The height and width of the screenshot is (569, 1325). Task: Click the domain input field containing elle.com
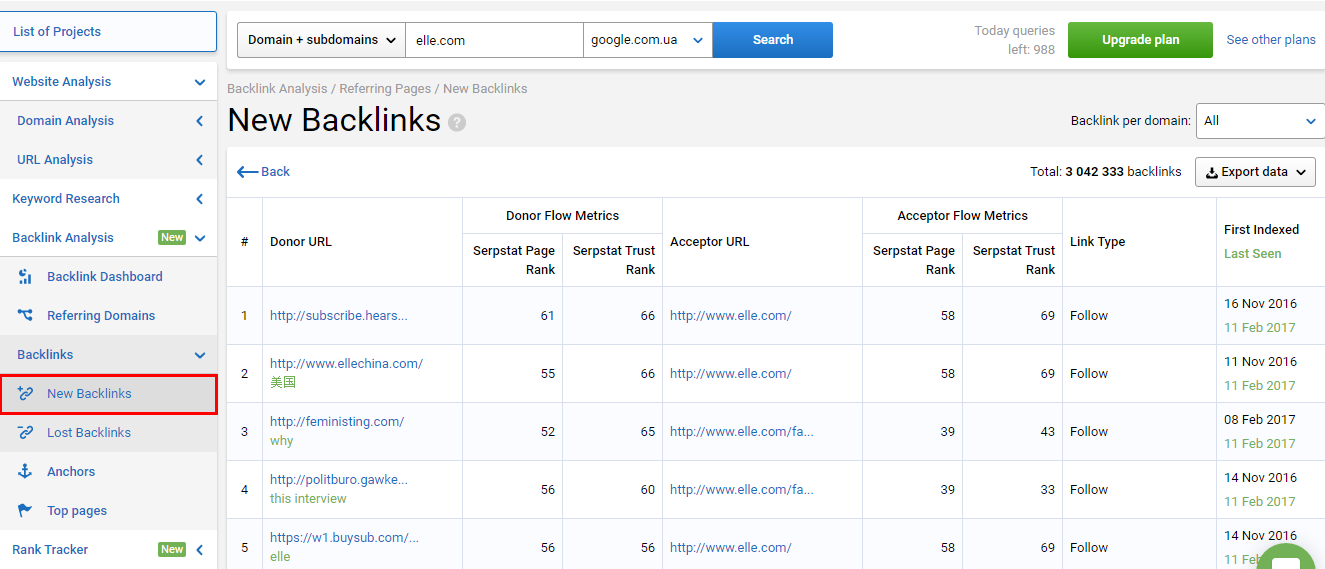tap(494, 40)
